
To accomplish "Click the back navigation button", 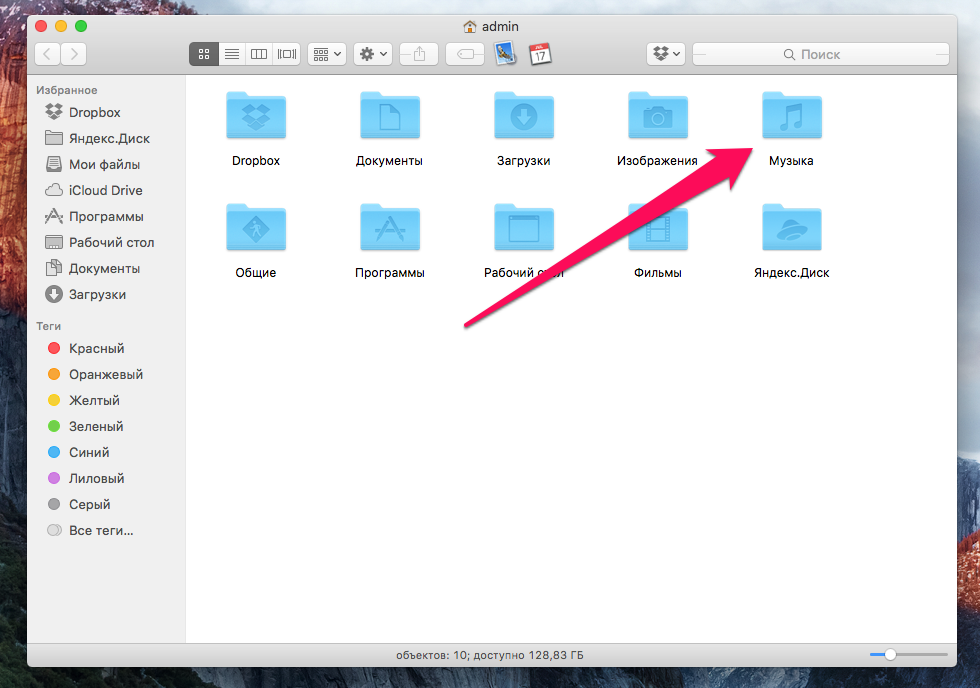I will pos(47,54).
